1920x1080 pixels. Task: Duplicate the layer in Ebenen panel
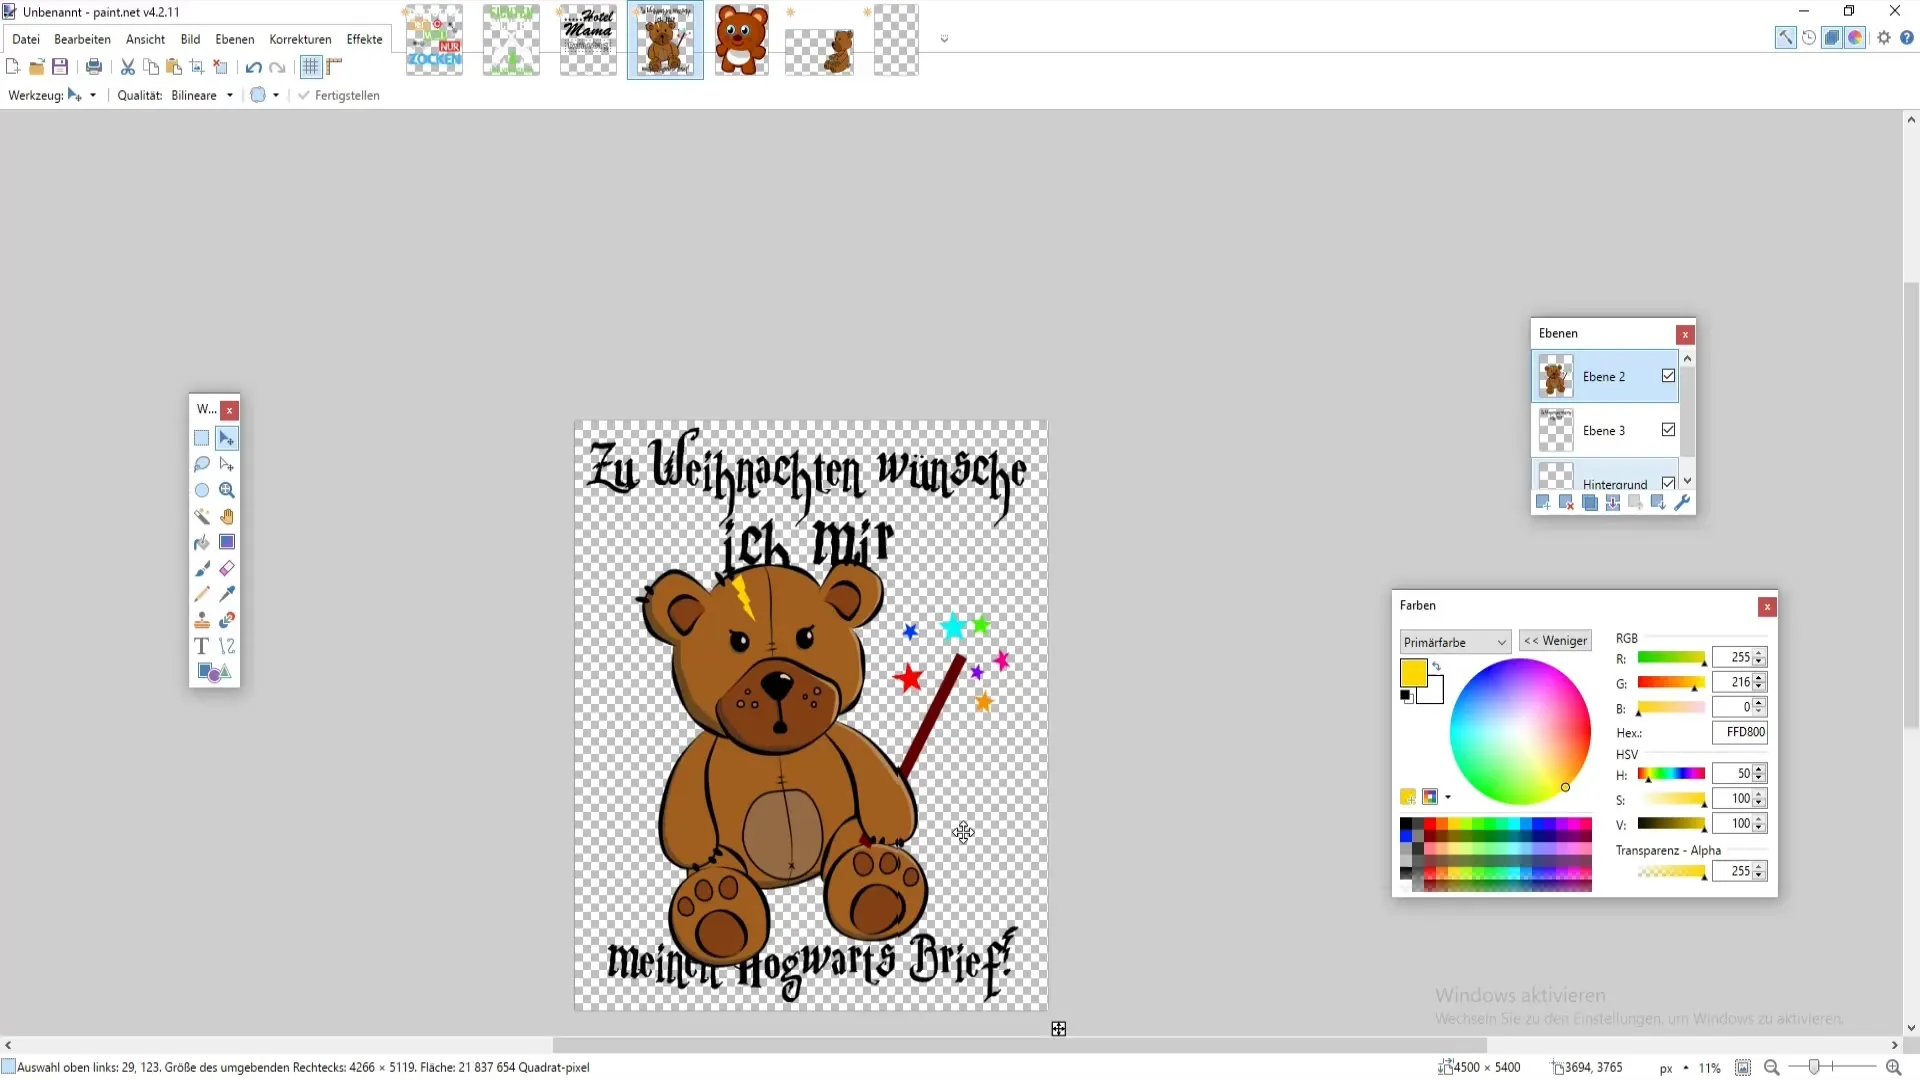(x=1589, y=502)
